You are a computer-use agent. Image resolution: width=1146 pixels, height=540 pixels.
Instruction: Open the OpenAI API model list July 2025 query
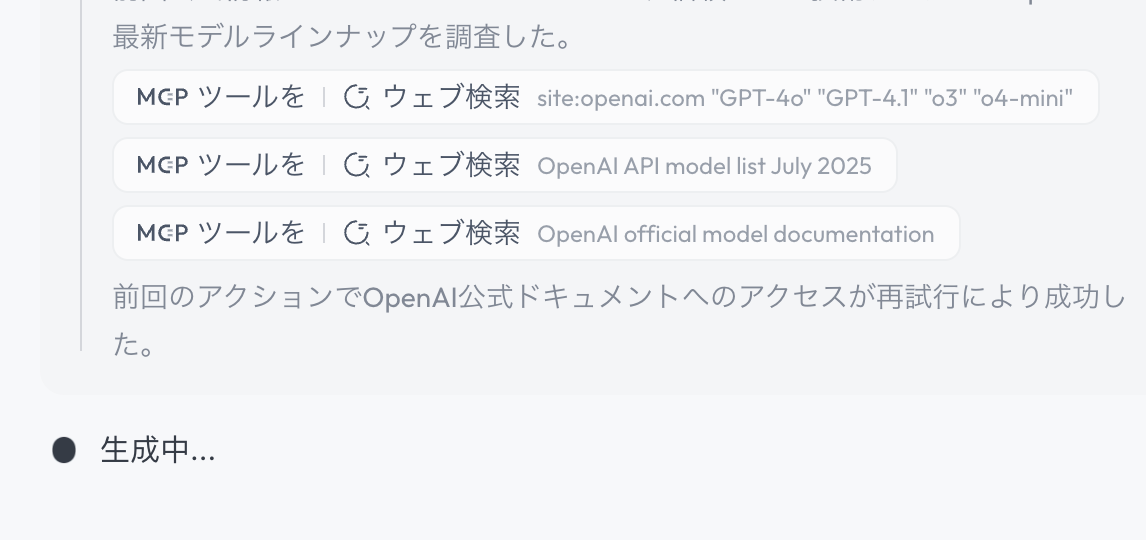705,166
